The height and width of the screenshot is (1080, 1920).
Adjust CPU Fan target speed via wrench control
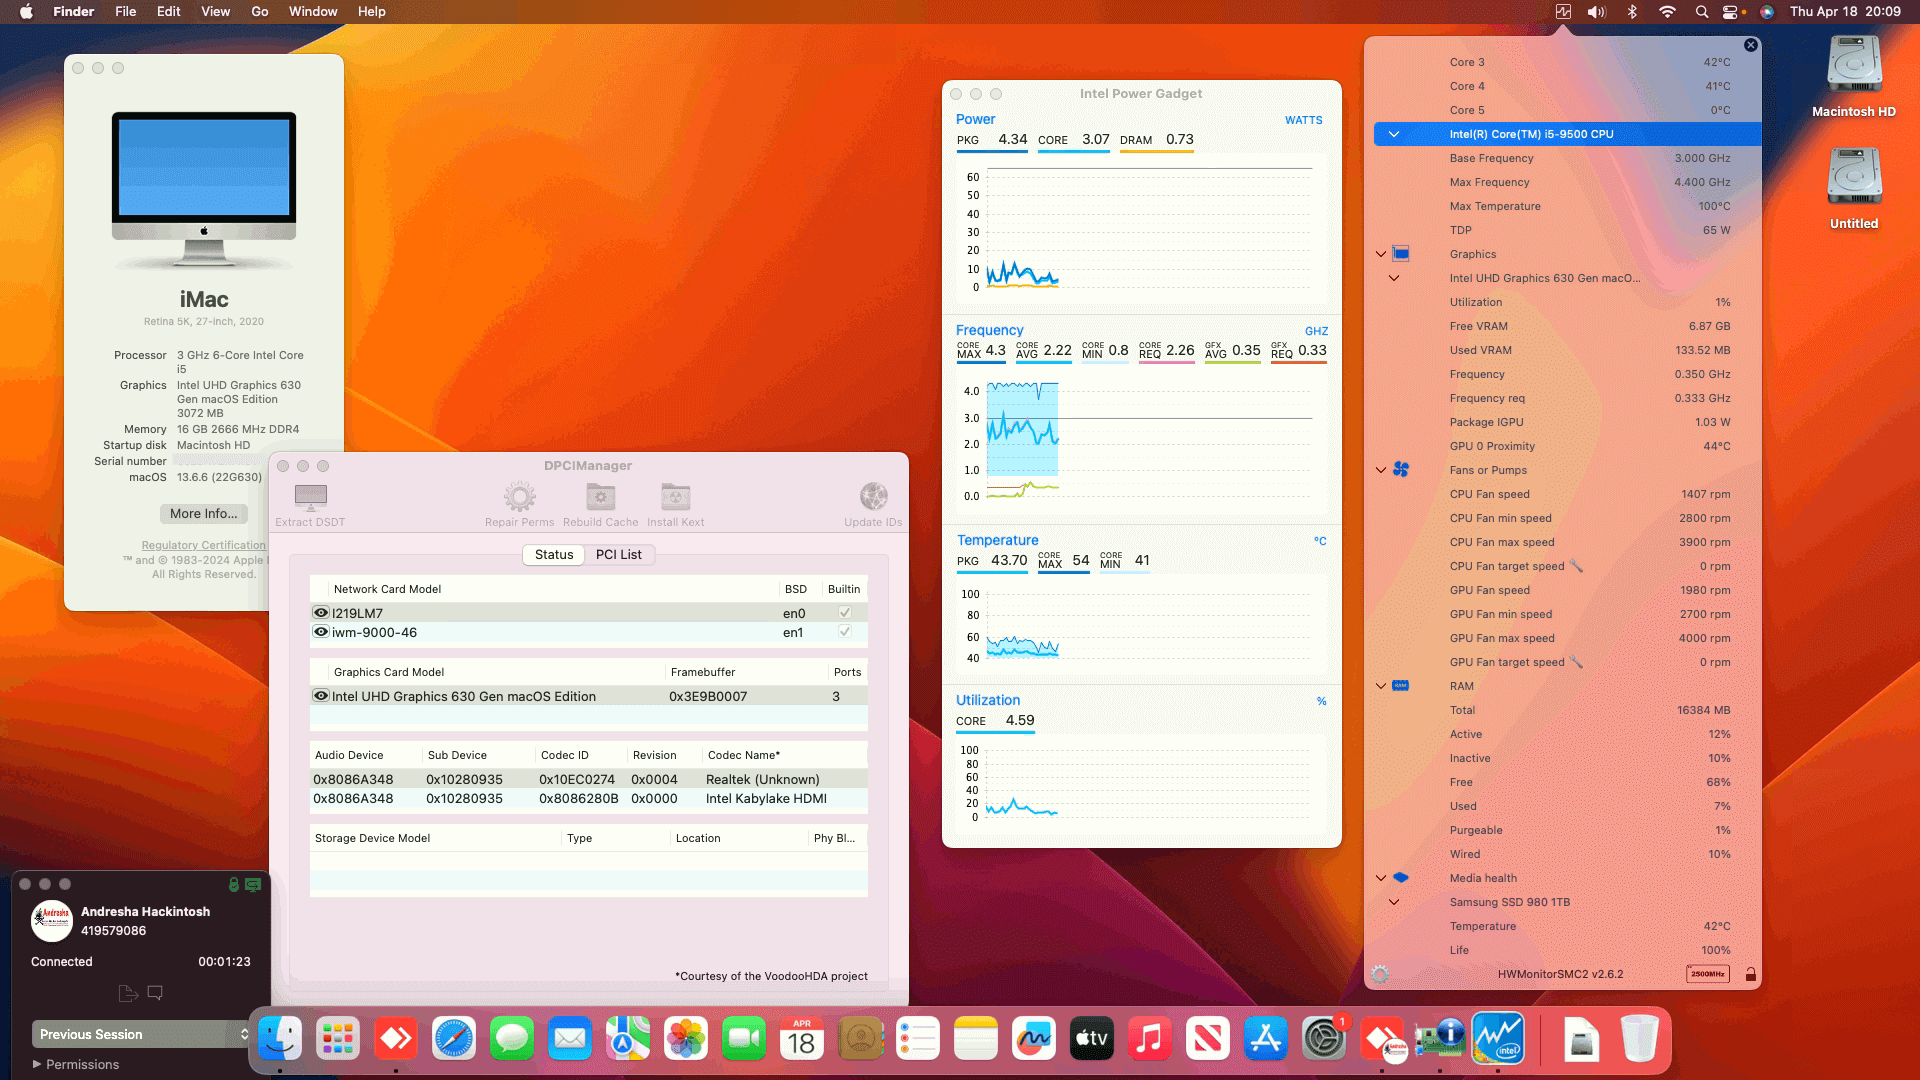coord(1576,566)
